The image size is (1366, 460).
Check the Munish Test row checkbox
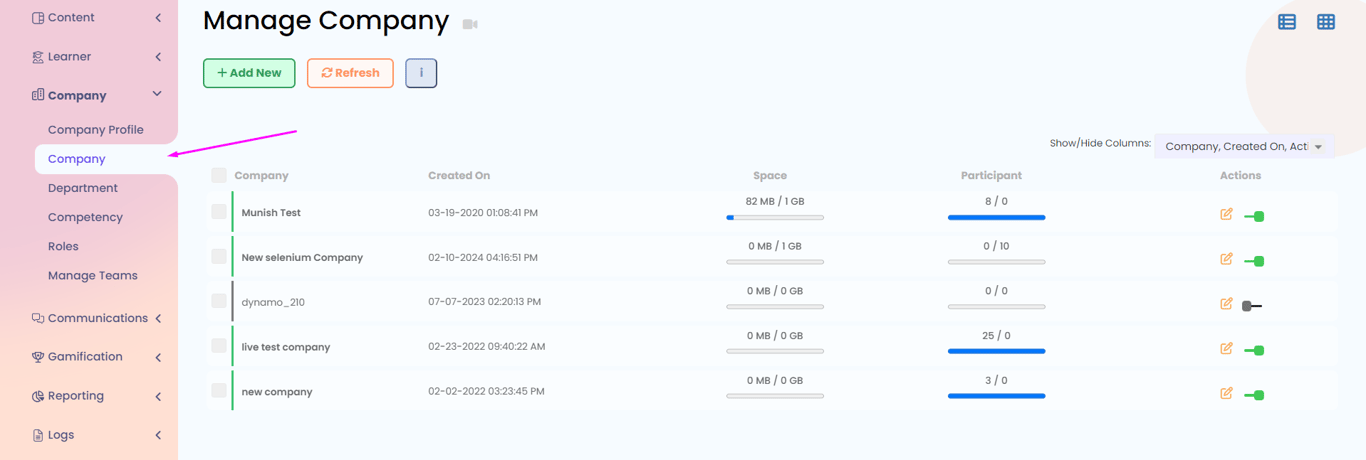pos(219,211)
